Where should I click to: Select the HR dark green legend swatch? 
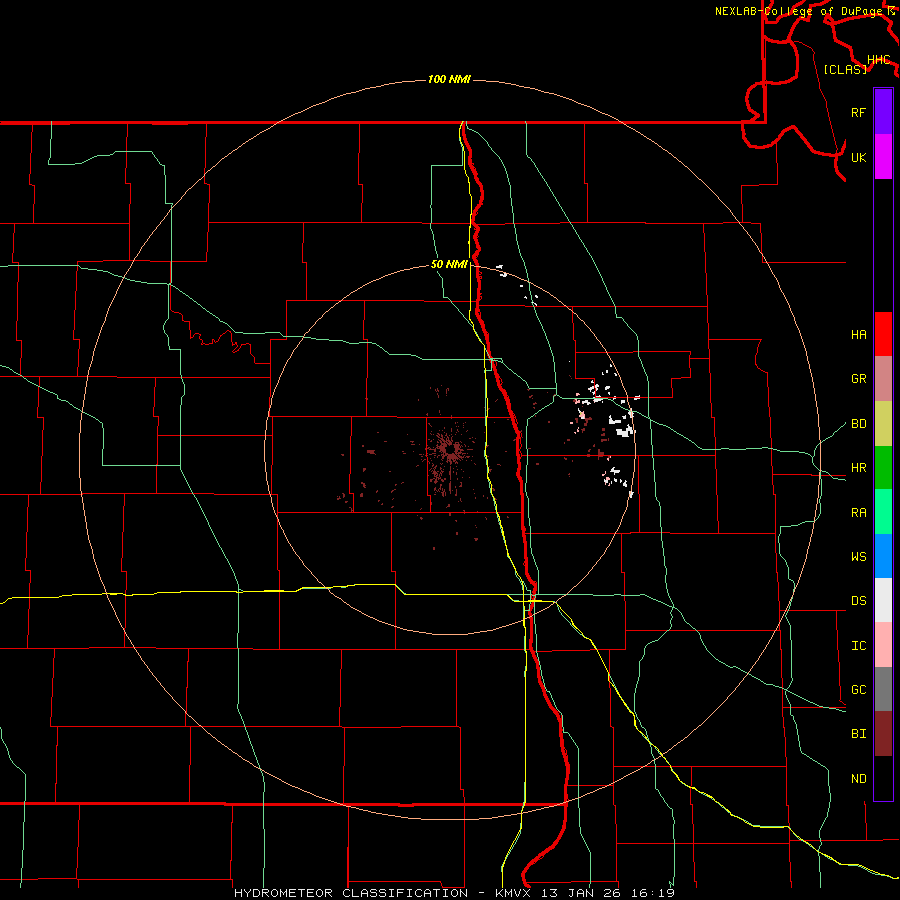coord(883,467)
